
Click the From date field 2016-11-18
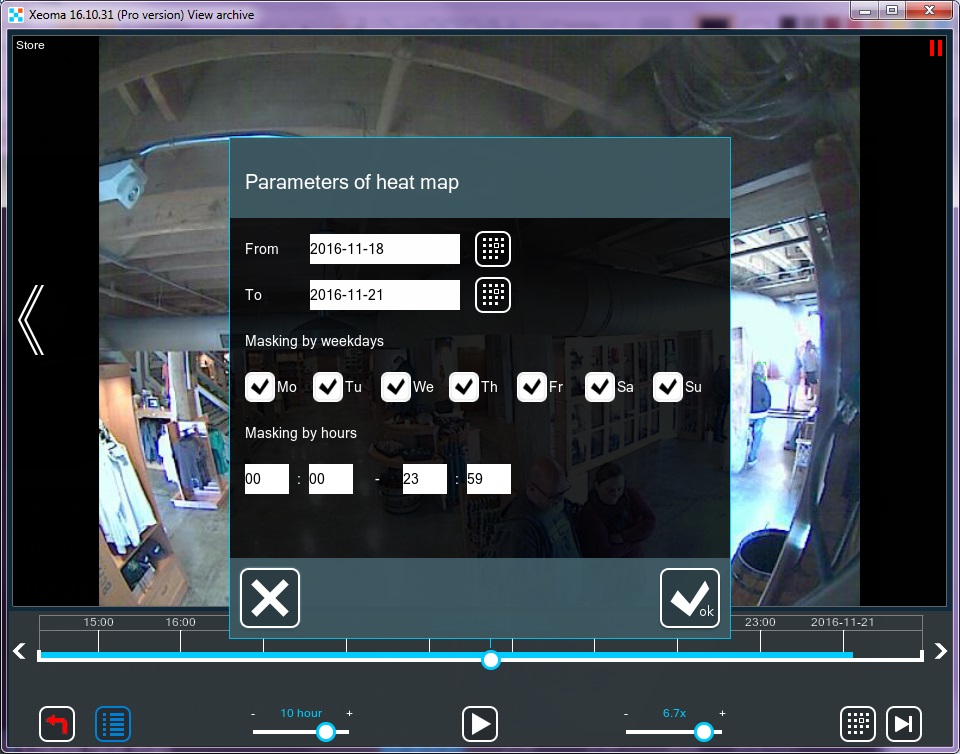pos(384,249)
